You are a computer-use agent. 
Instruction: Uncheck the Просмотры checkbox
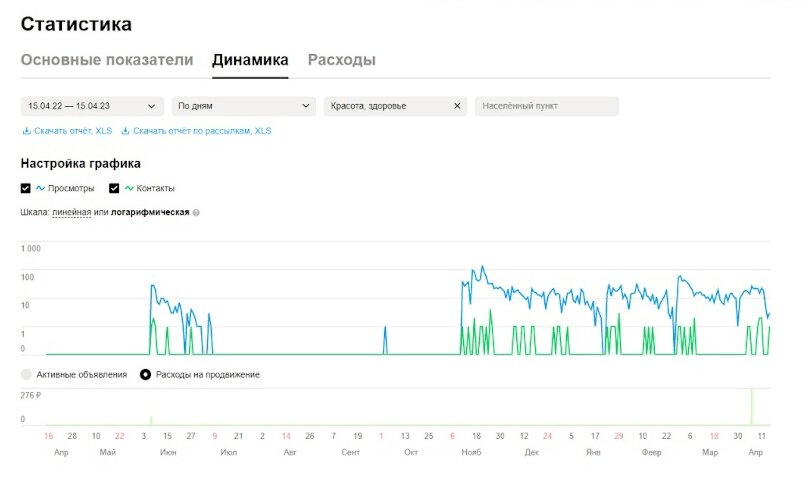click(25, 189)
